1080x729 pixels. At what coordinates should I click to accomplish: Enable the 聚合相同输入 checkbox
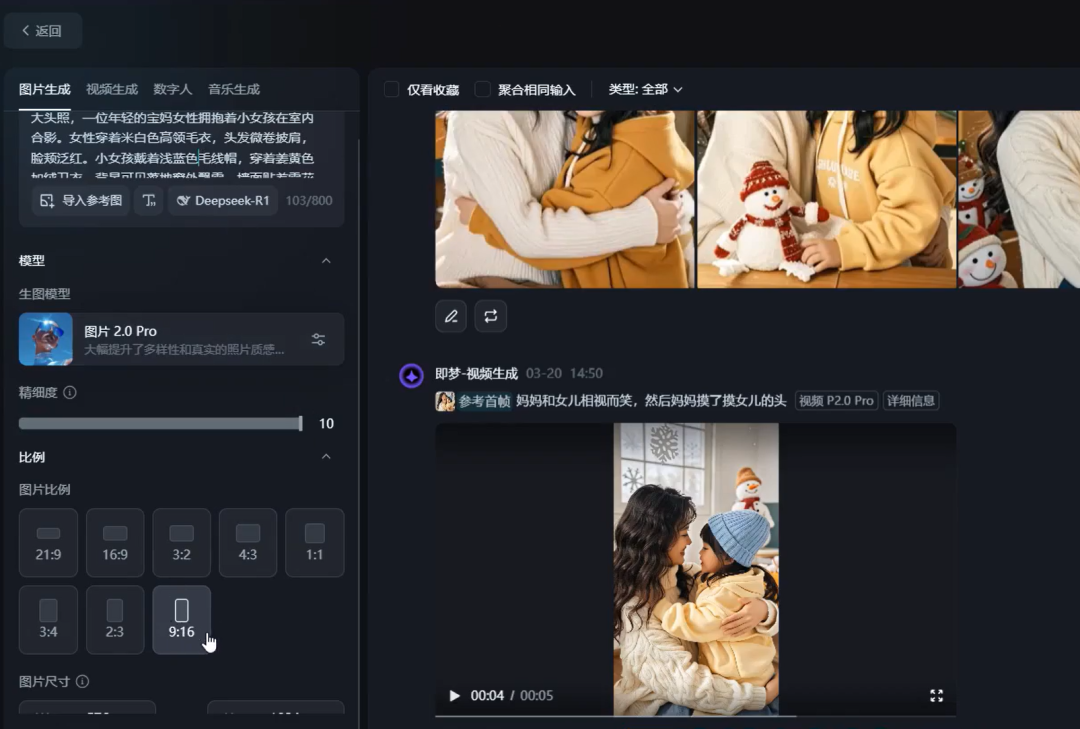point(483,90)
